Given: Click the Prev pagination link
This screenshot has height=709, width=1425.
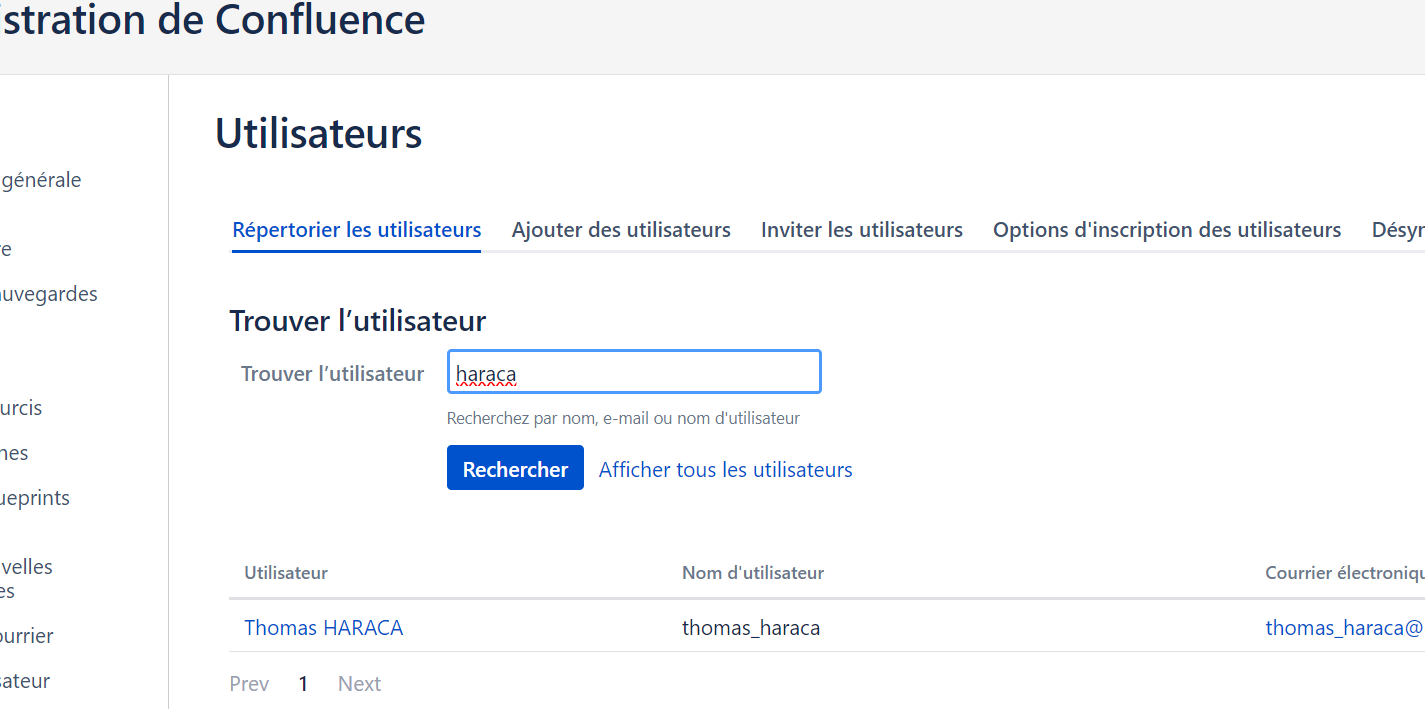Looking at the screenshot, I should click(249, 684).
